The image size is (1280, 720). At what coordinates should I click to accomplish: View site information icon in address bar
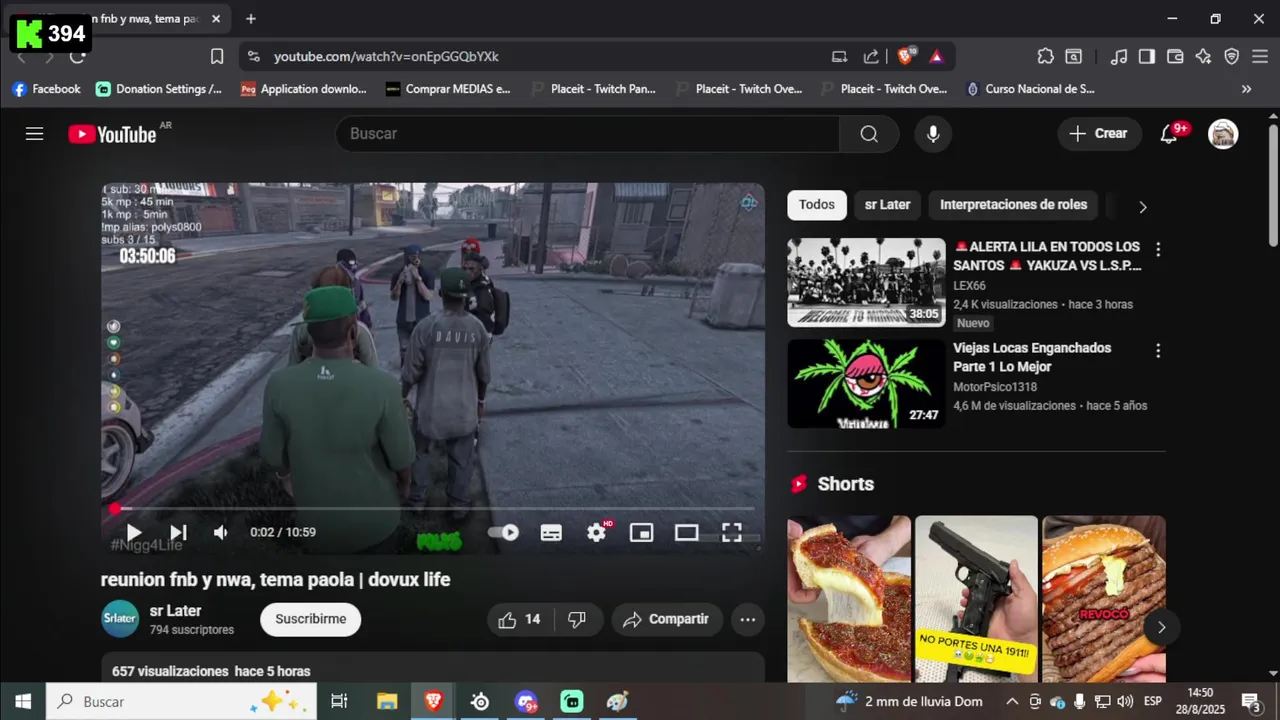[254, 57]
